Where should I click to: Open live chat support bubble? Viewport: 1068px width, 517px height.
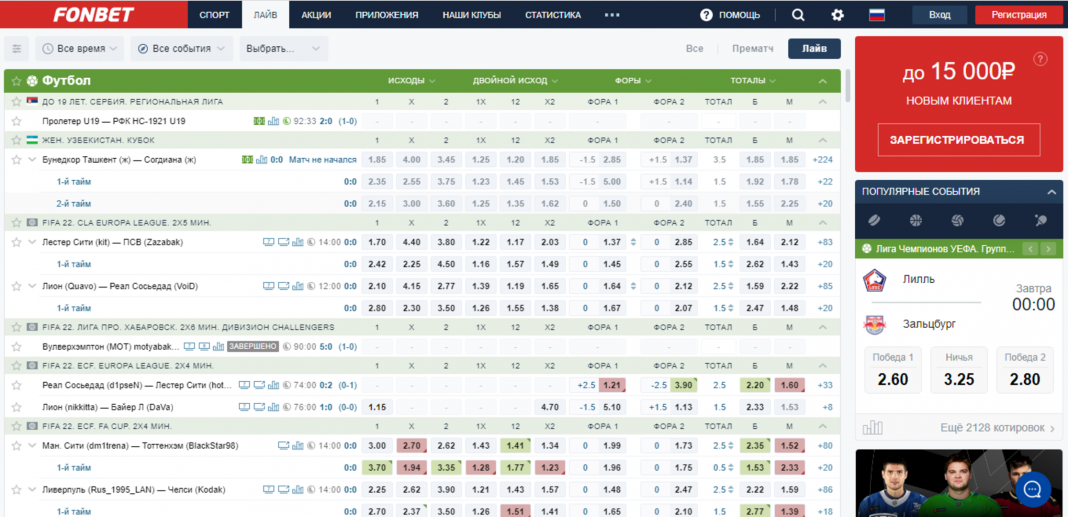coord(1031,489)
